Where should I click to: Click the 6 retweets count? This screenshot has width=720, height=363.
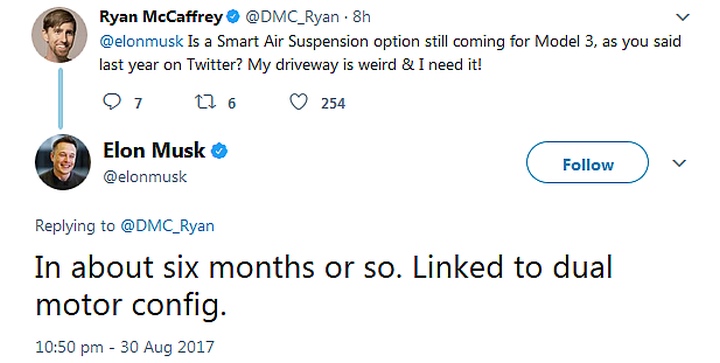[x=232, y=103]
